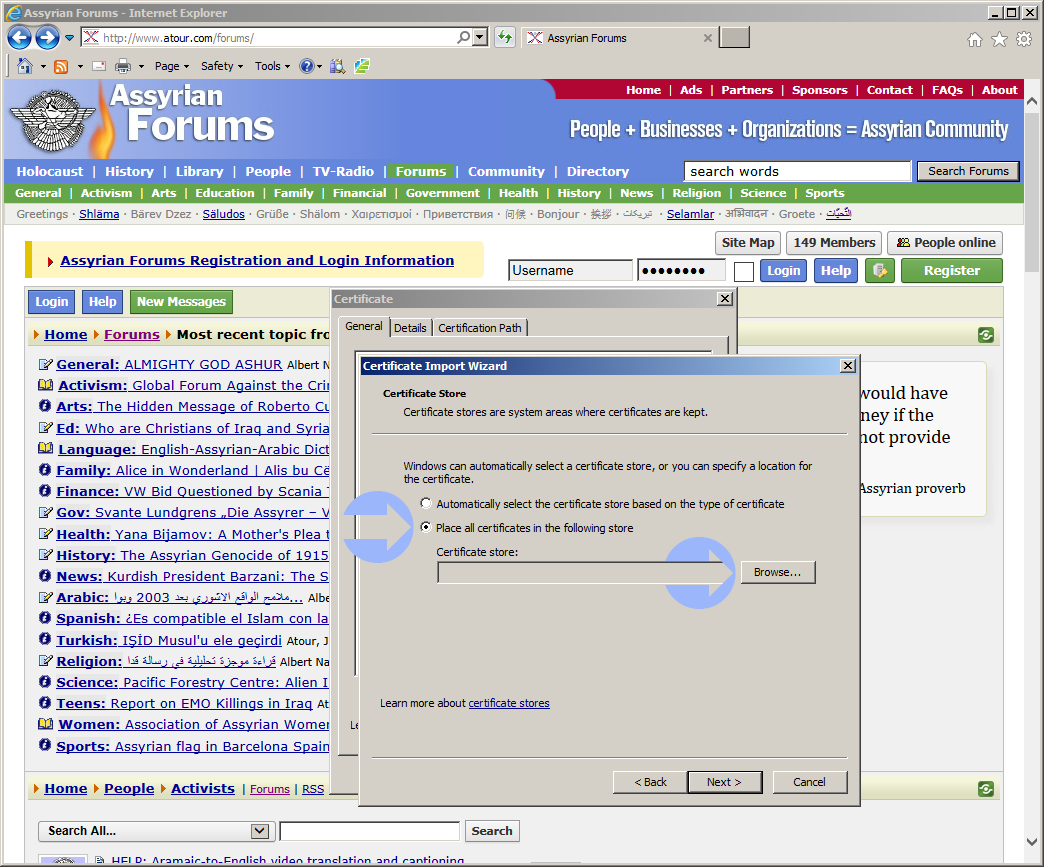Click the Print icon
The height and width of the screenshot is (867, 1044).
[123, 66]
